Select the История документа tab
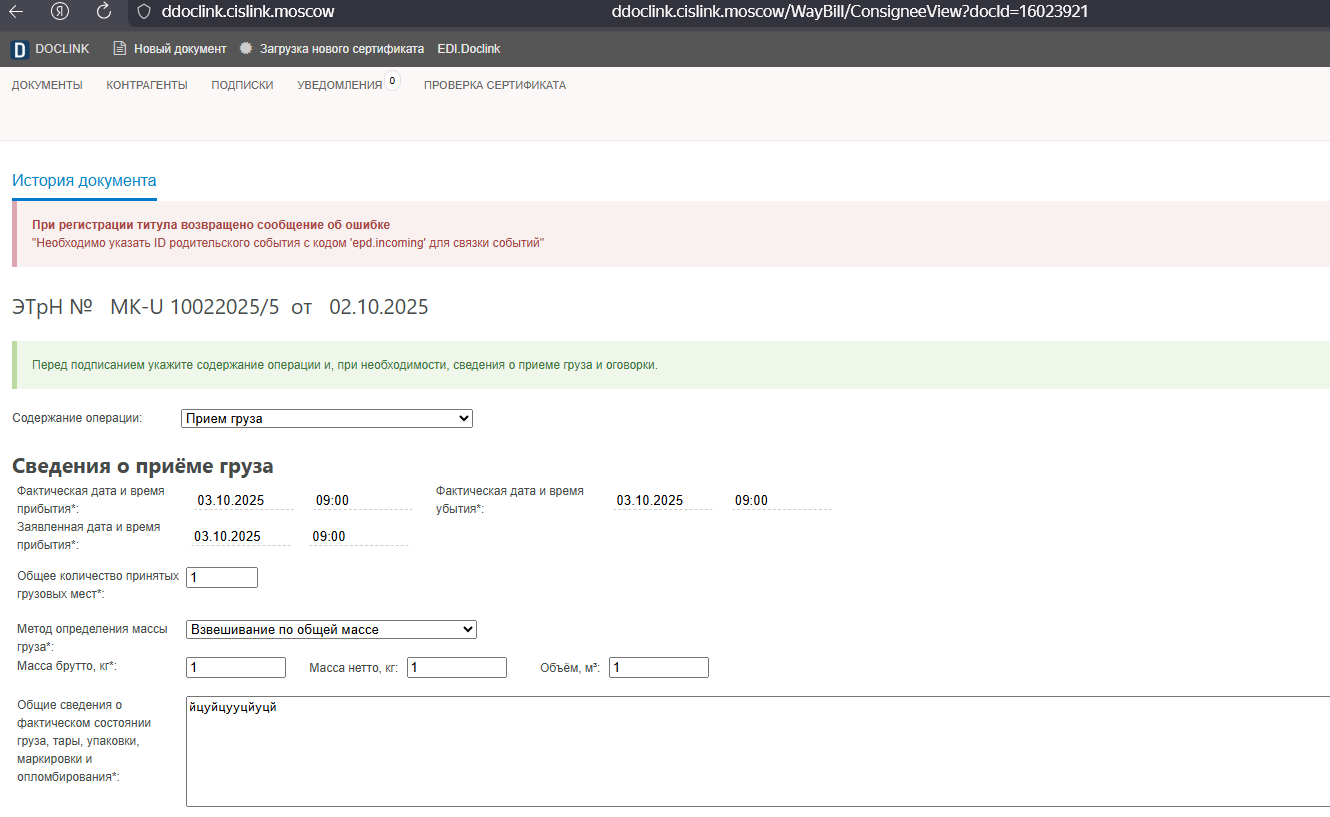The image size is (1330, 817). [x=84, y=181]
